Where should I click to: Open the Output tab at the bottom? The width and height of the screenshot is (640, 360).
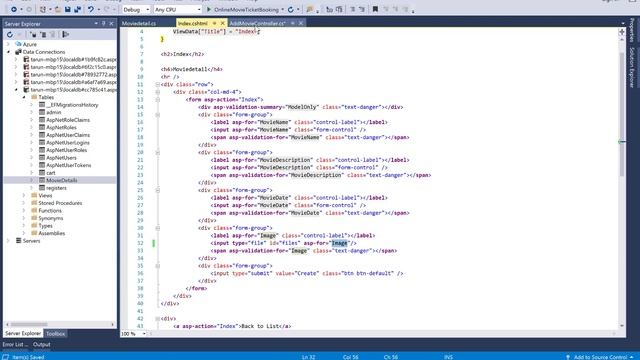coord(42,344)
